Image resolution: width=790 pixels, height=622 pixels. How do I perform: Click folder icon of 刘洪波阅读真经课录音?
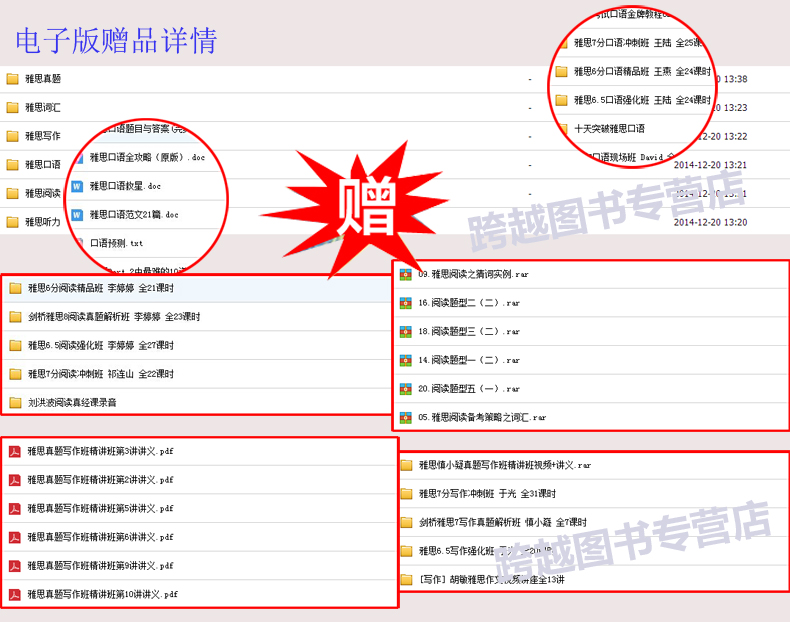(x=16, y=402)
